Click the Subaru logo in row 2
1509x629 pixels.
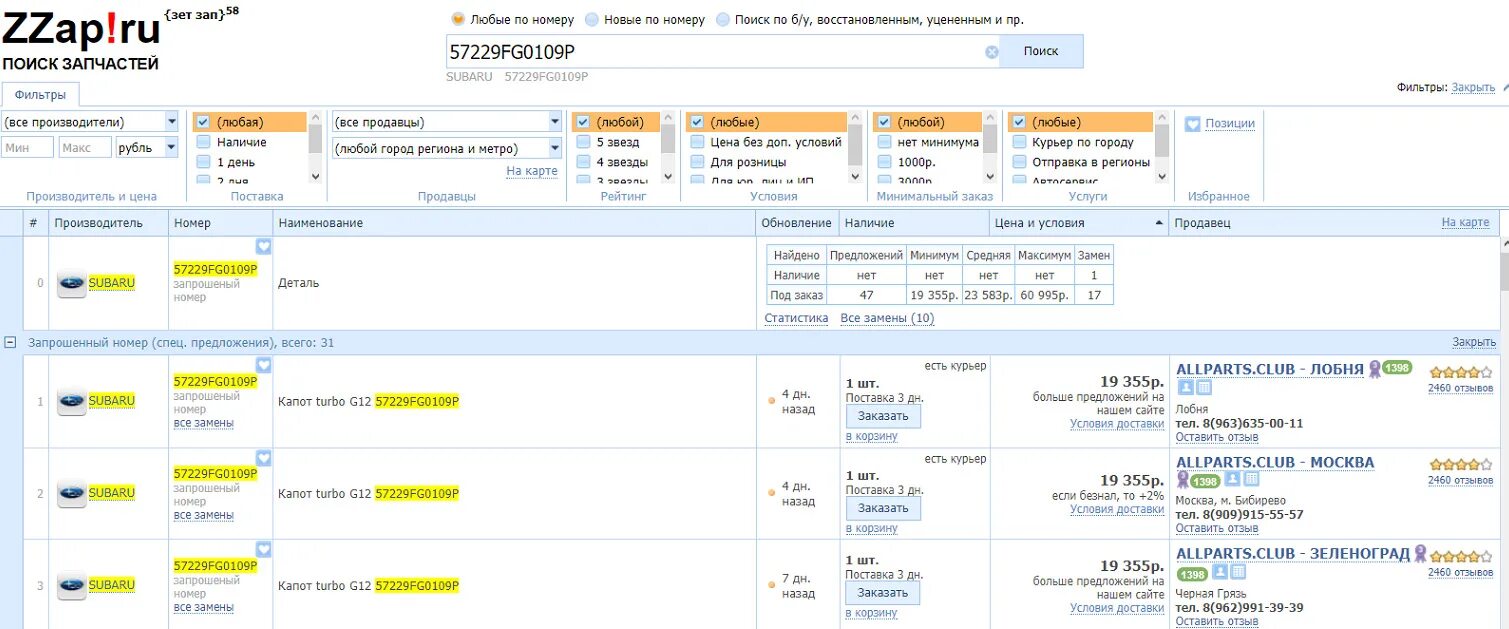(x=71, y=493)
